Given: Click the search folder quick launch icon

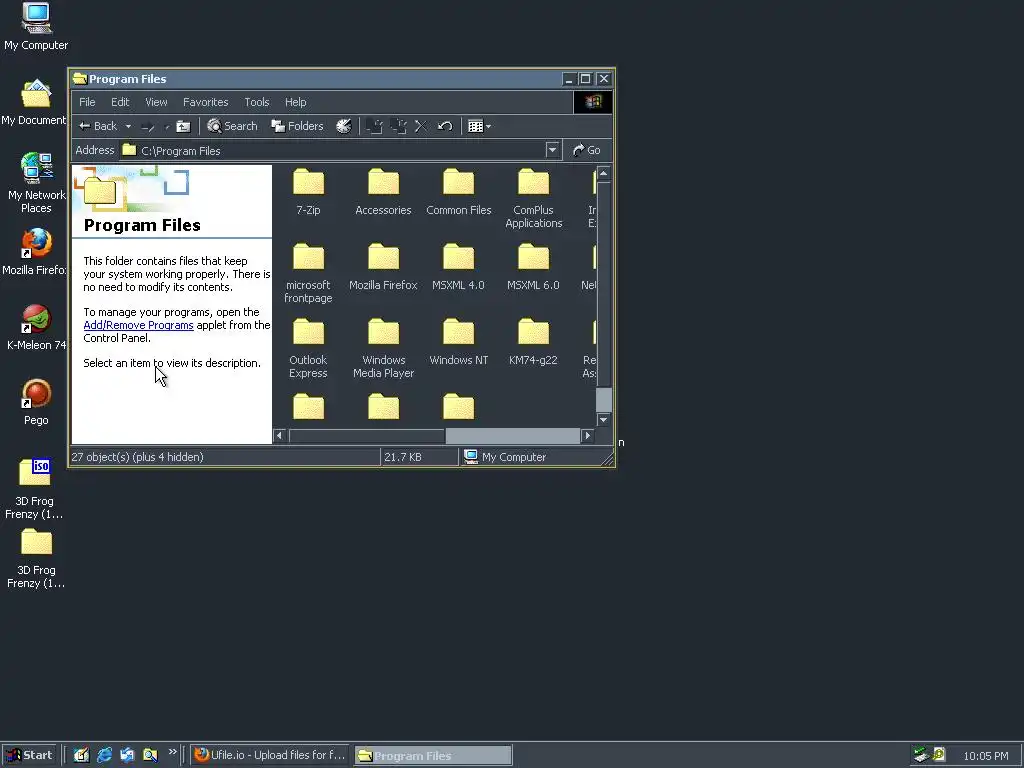Looking at the screenshot, I should click(x=150, y=755).
